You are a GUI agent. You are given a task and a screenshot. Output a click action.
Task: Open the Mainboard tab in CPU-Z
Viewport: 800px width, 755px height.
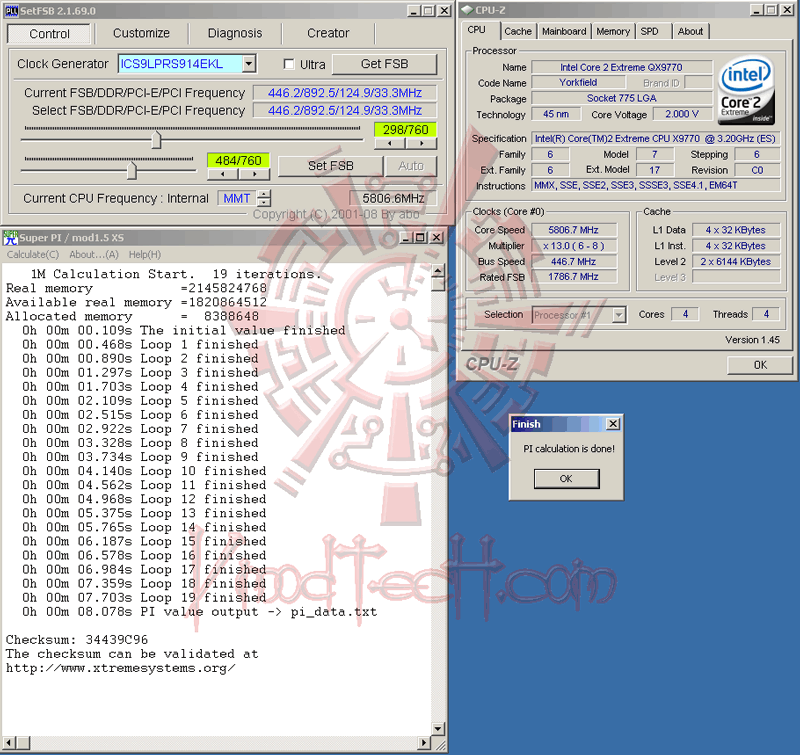coord(564,32)
